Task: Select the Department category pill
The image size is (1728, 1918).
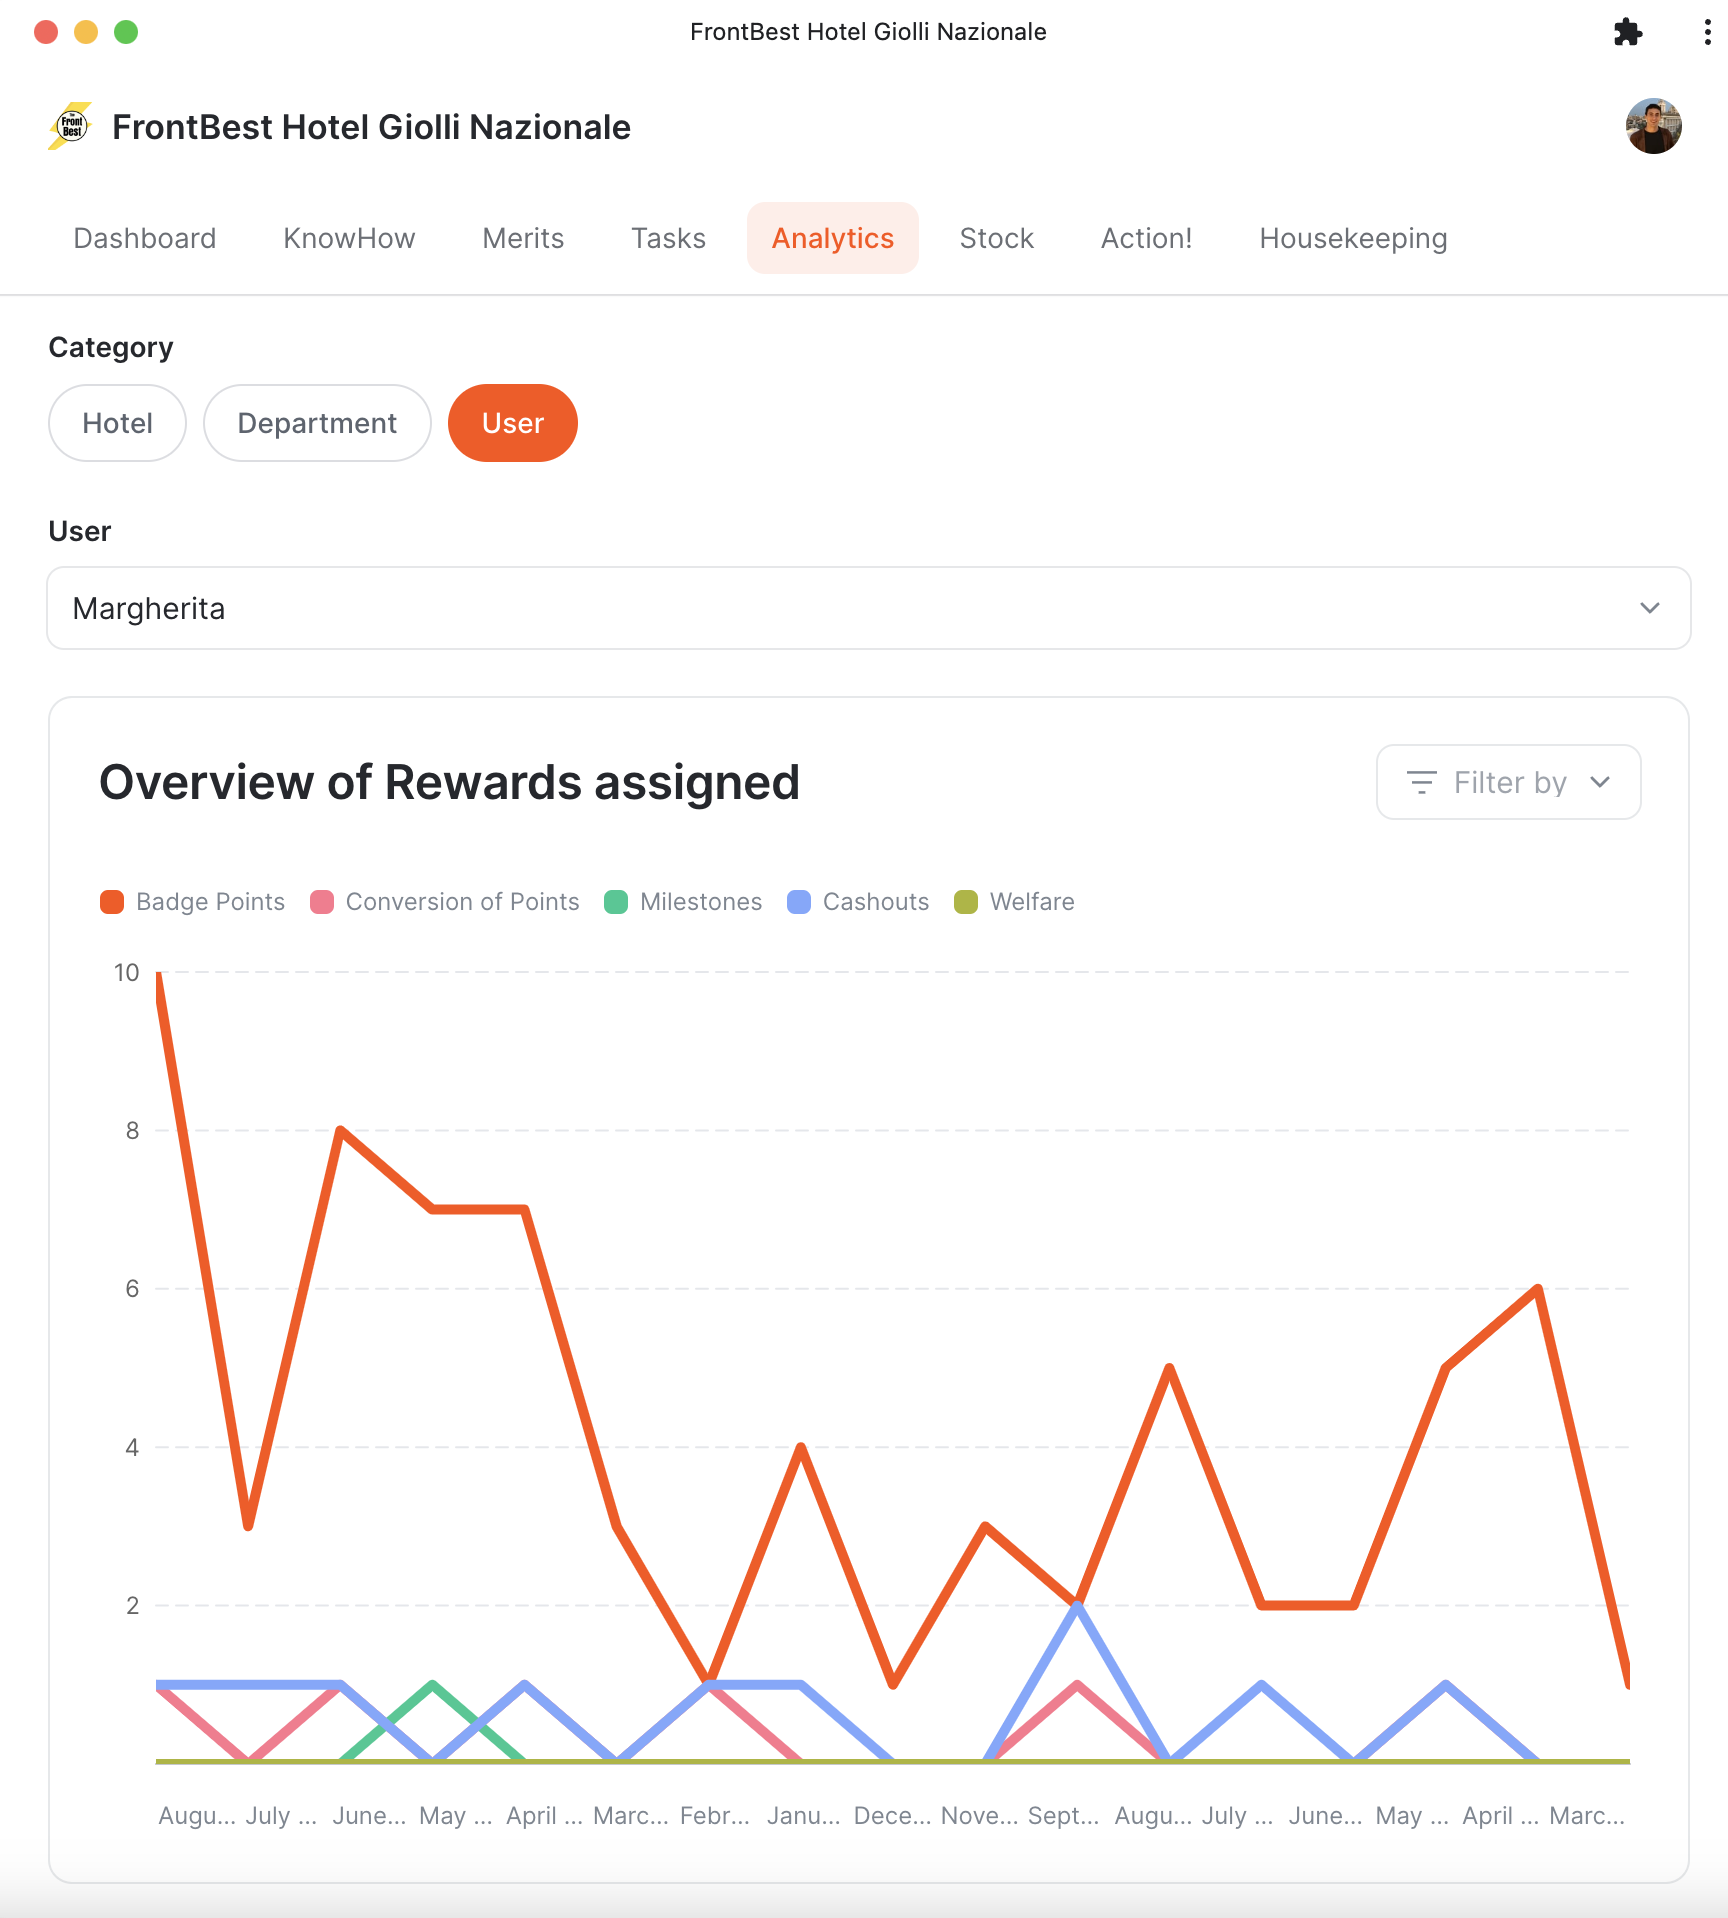Action: pyautogui.click(x=317, y=423)
